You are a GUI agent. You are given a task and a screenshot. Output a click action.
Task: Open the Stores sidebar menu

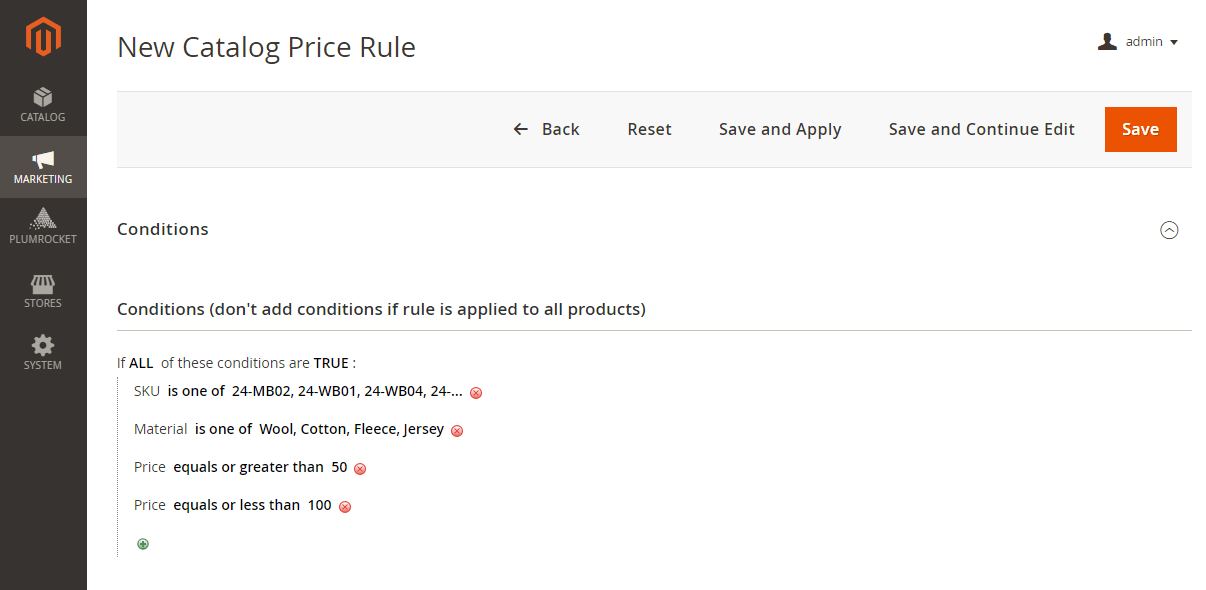(x=43, y=291)
